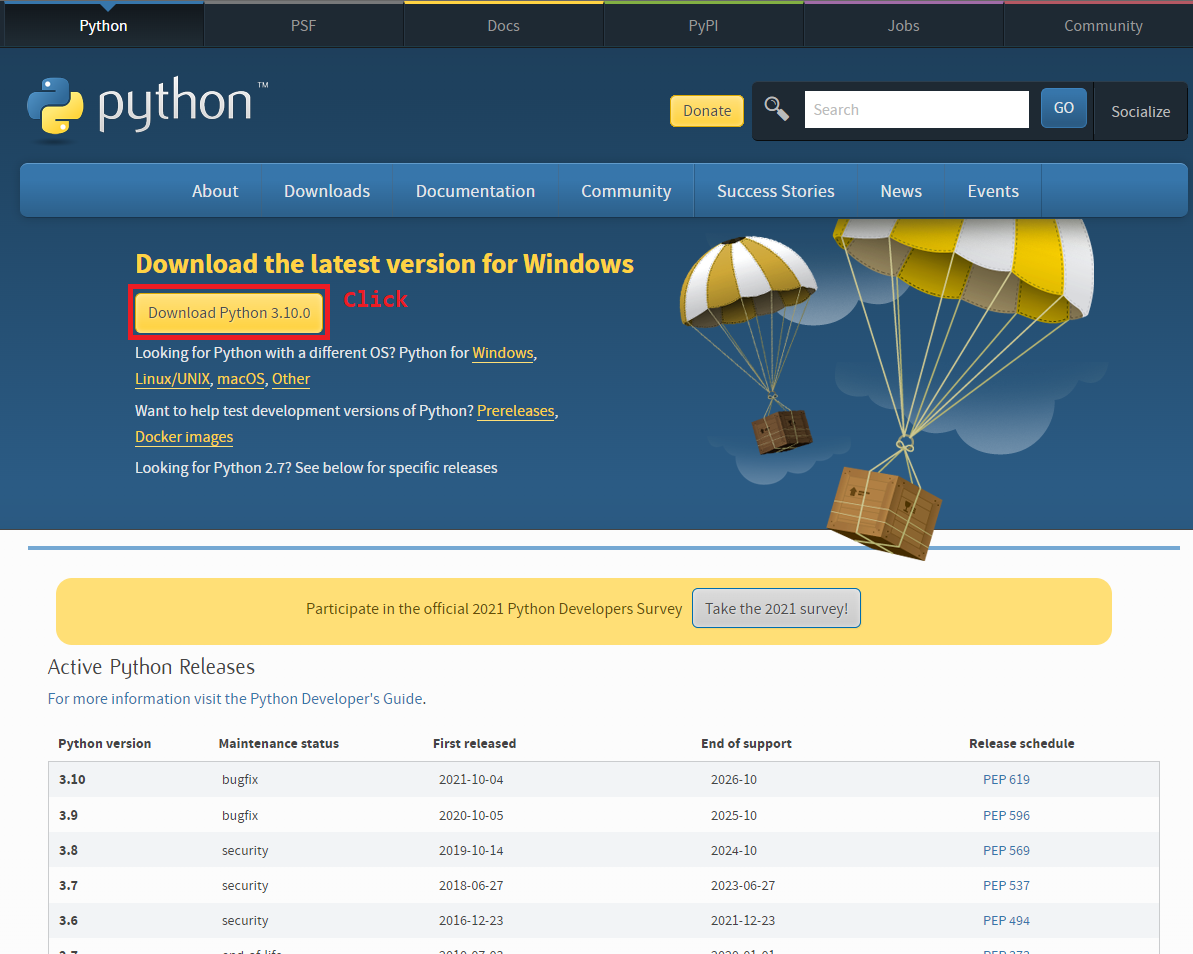Click Download Python 3.10.0 button
Screen dimensions: 1193x954
click(229, 313)
